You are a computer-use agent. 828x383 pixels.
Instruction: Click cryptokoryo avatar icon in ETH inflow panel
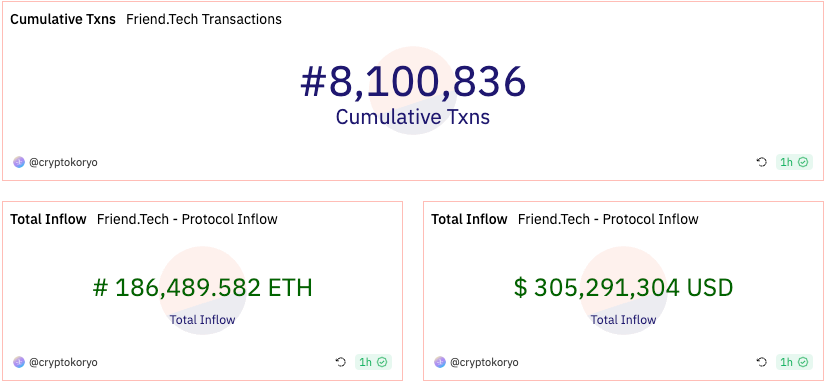coord(19,362)
